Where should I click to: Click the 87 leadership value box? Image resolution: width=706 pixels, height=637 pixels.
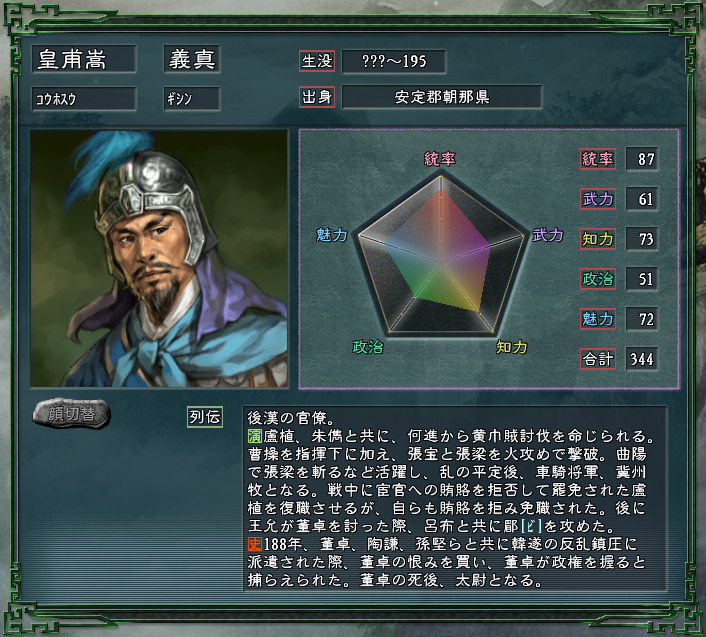point(642,158)
